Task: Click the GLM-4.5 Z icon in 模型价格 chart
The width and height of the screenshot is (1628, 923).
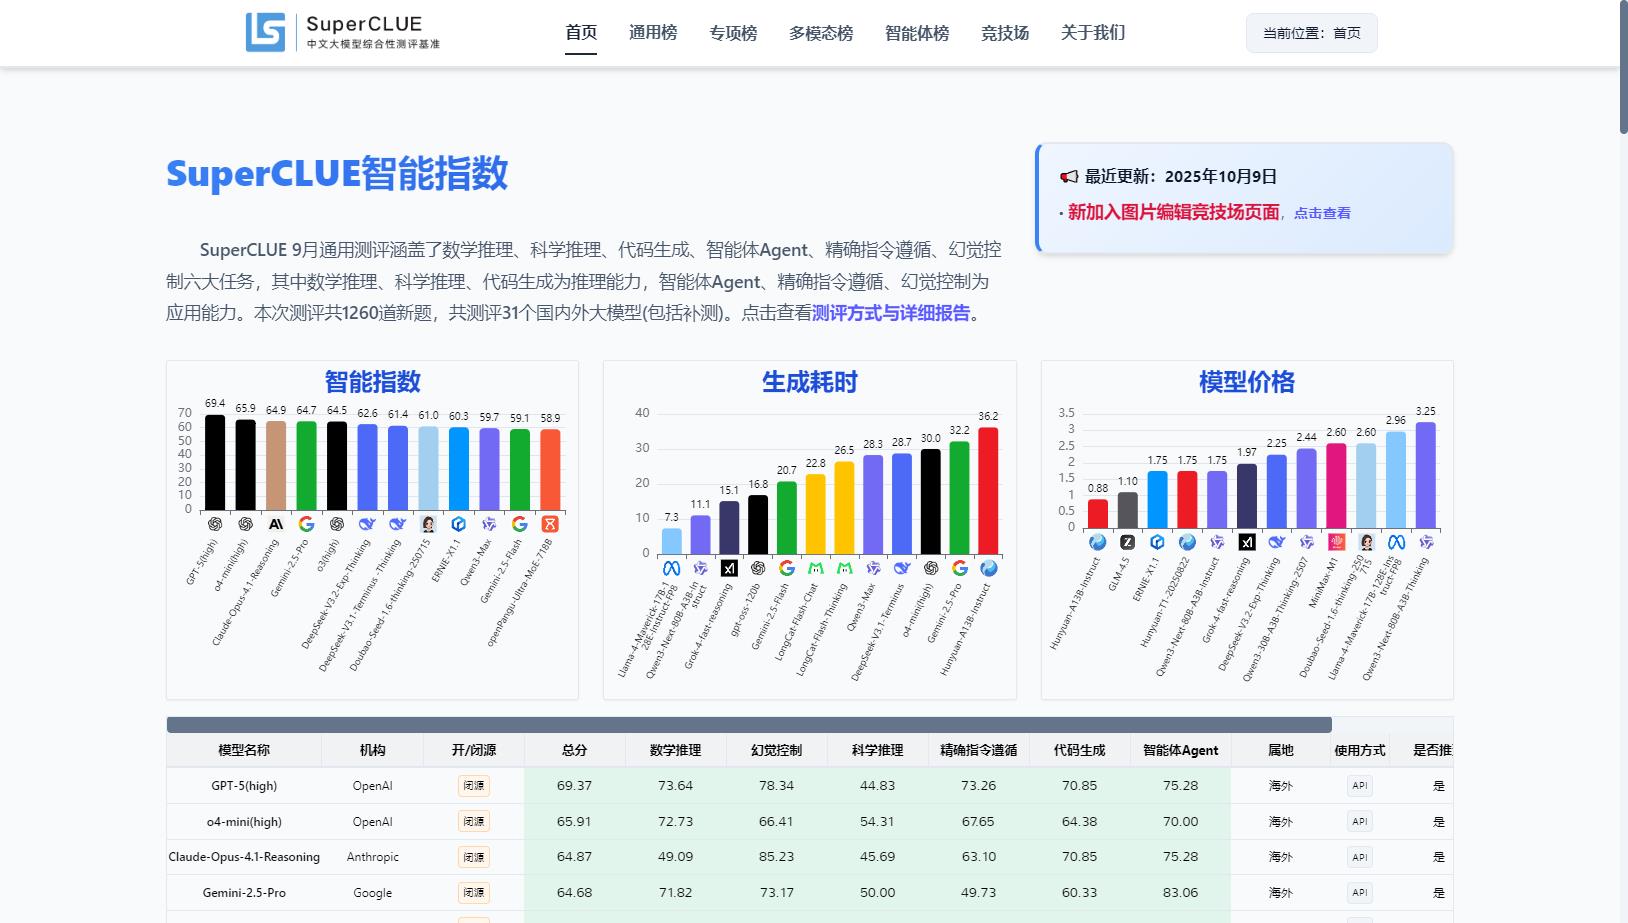Action: tap(1127, 542)
